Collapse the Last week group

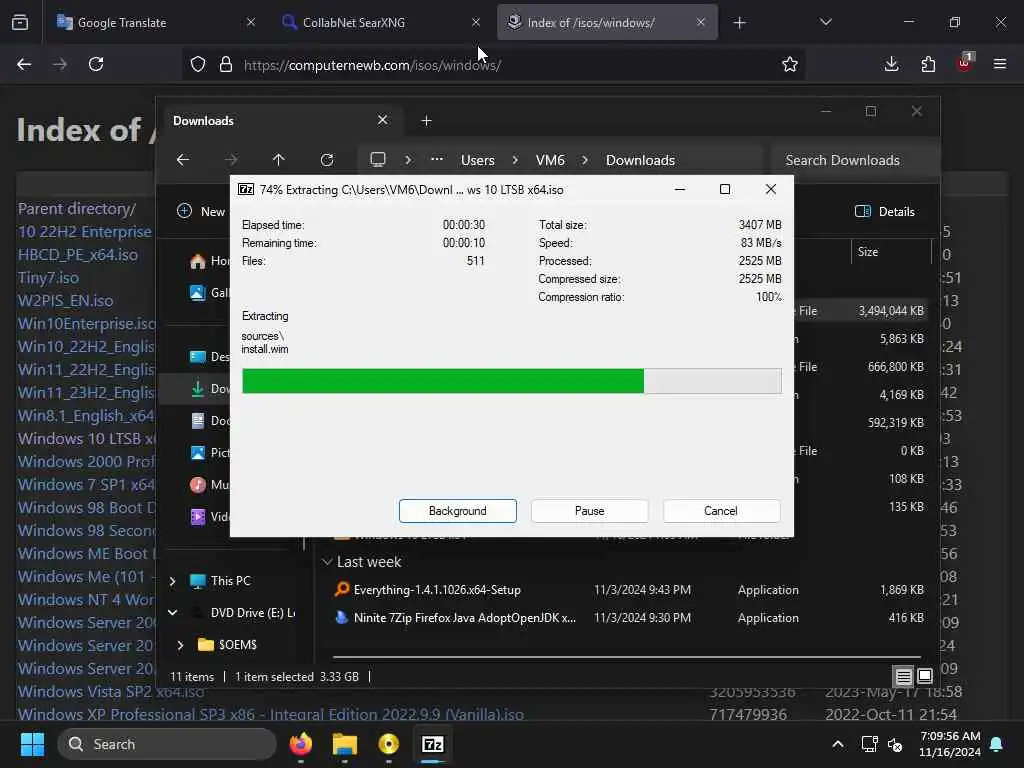(327, 562)
